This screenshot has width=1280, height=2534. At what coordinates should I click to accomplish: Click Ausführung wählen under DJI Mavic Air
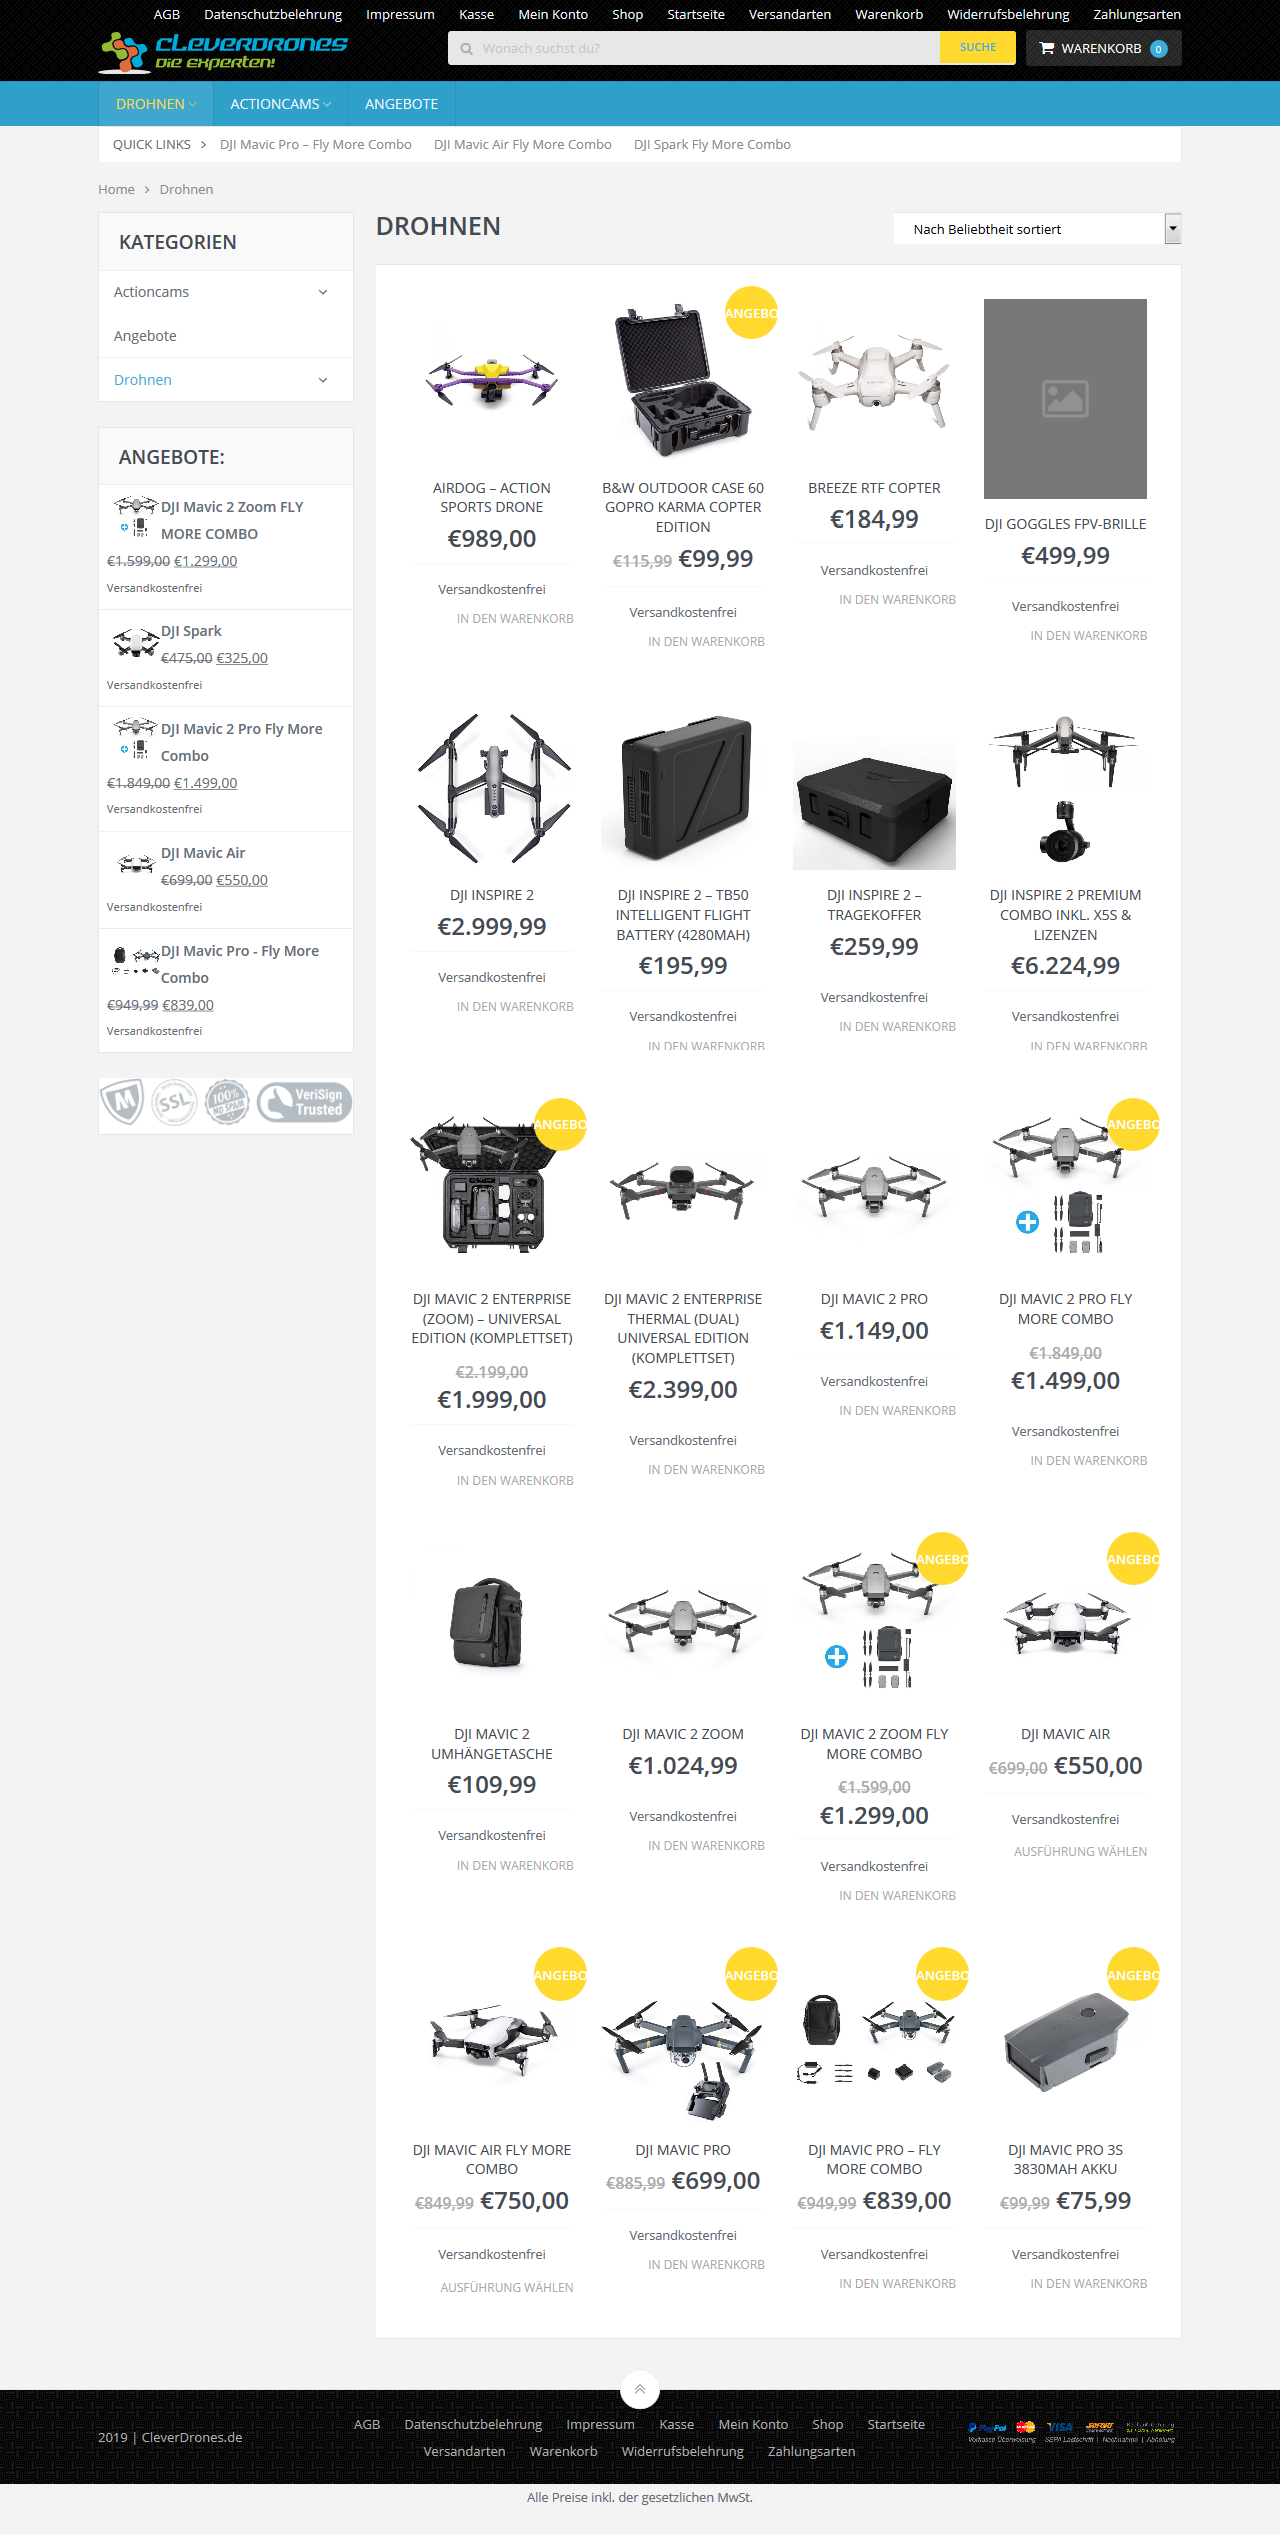pyautogui.click(x=1080, y=1852)
